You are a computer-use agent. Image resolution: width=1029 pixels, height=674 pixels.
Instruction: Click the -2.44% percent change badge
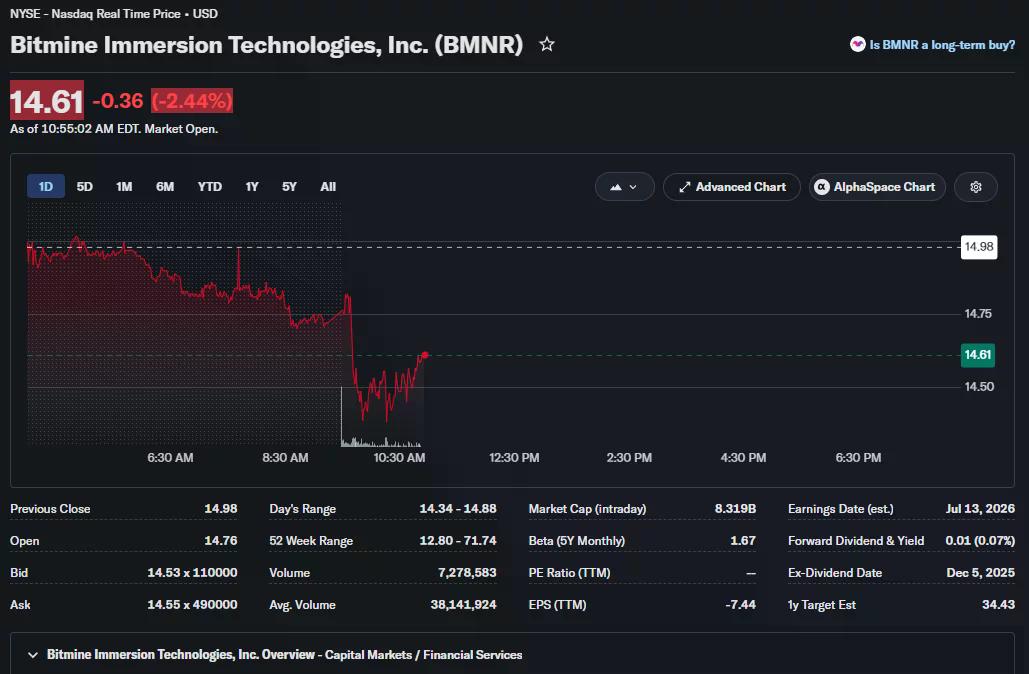pos(192,101)
